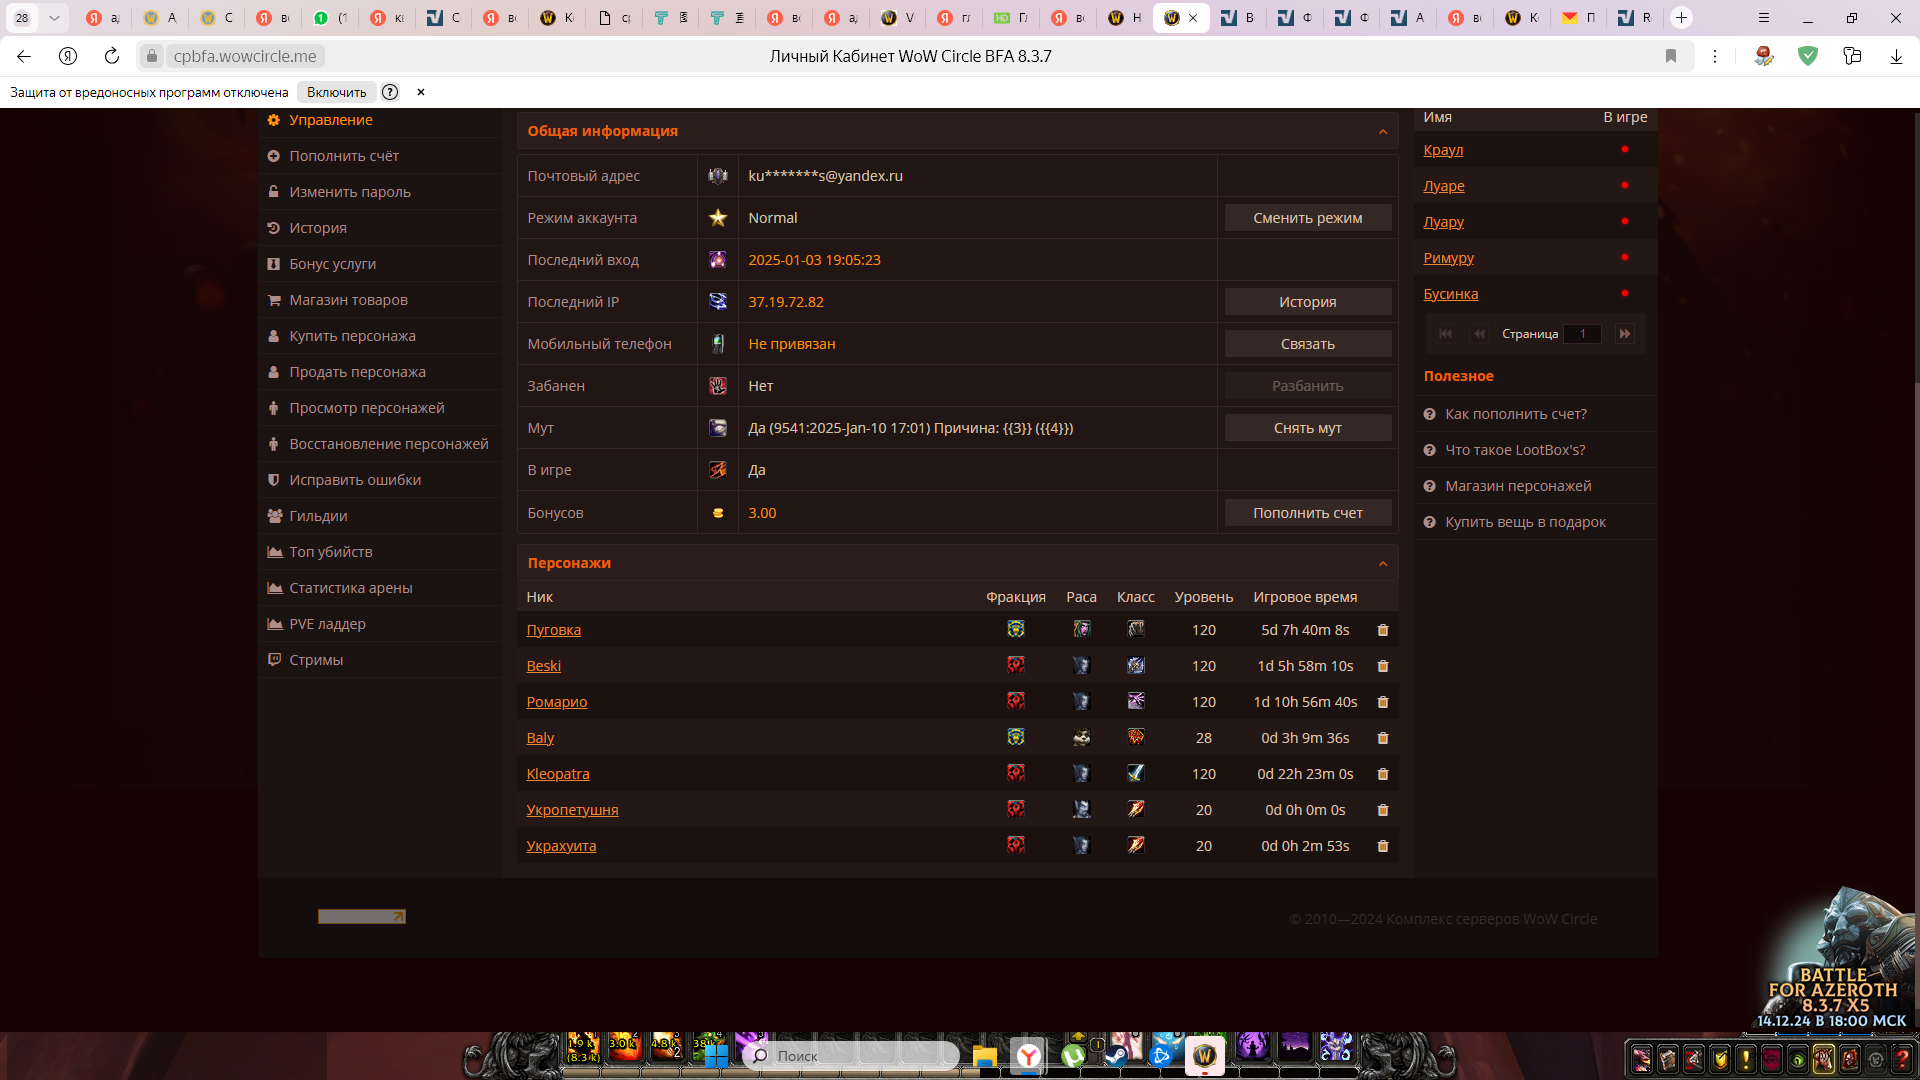The width and height of the screenshot is (1920, 1080).
Task: Click trash icon in Kleopatra row
Action: pyautogui.click(x=1383, y=774)
